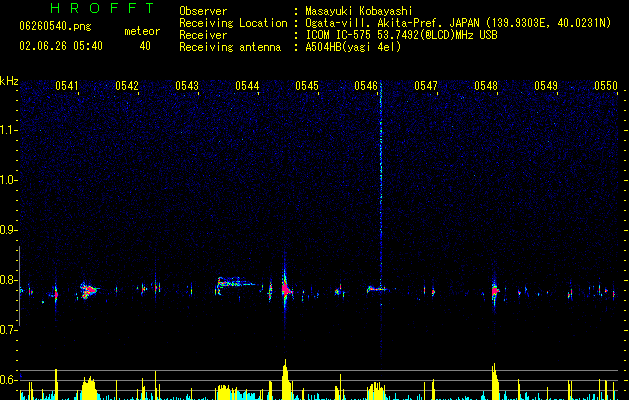Click the Receiving Location label
Viewport: 629px width, 400px height.
[x=233, y=23]
